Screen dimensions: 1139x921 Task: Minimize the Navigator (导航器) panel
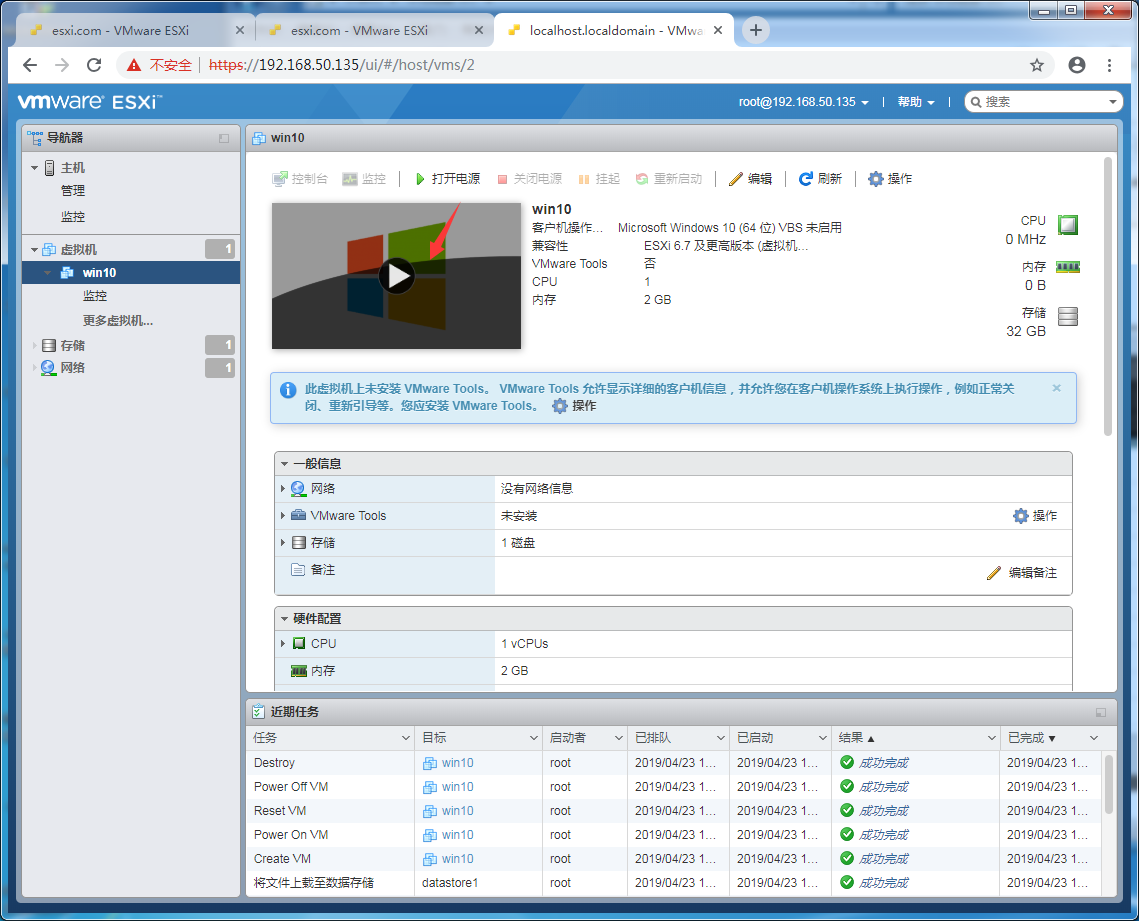[224, 138]
